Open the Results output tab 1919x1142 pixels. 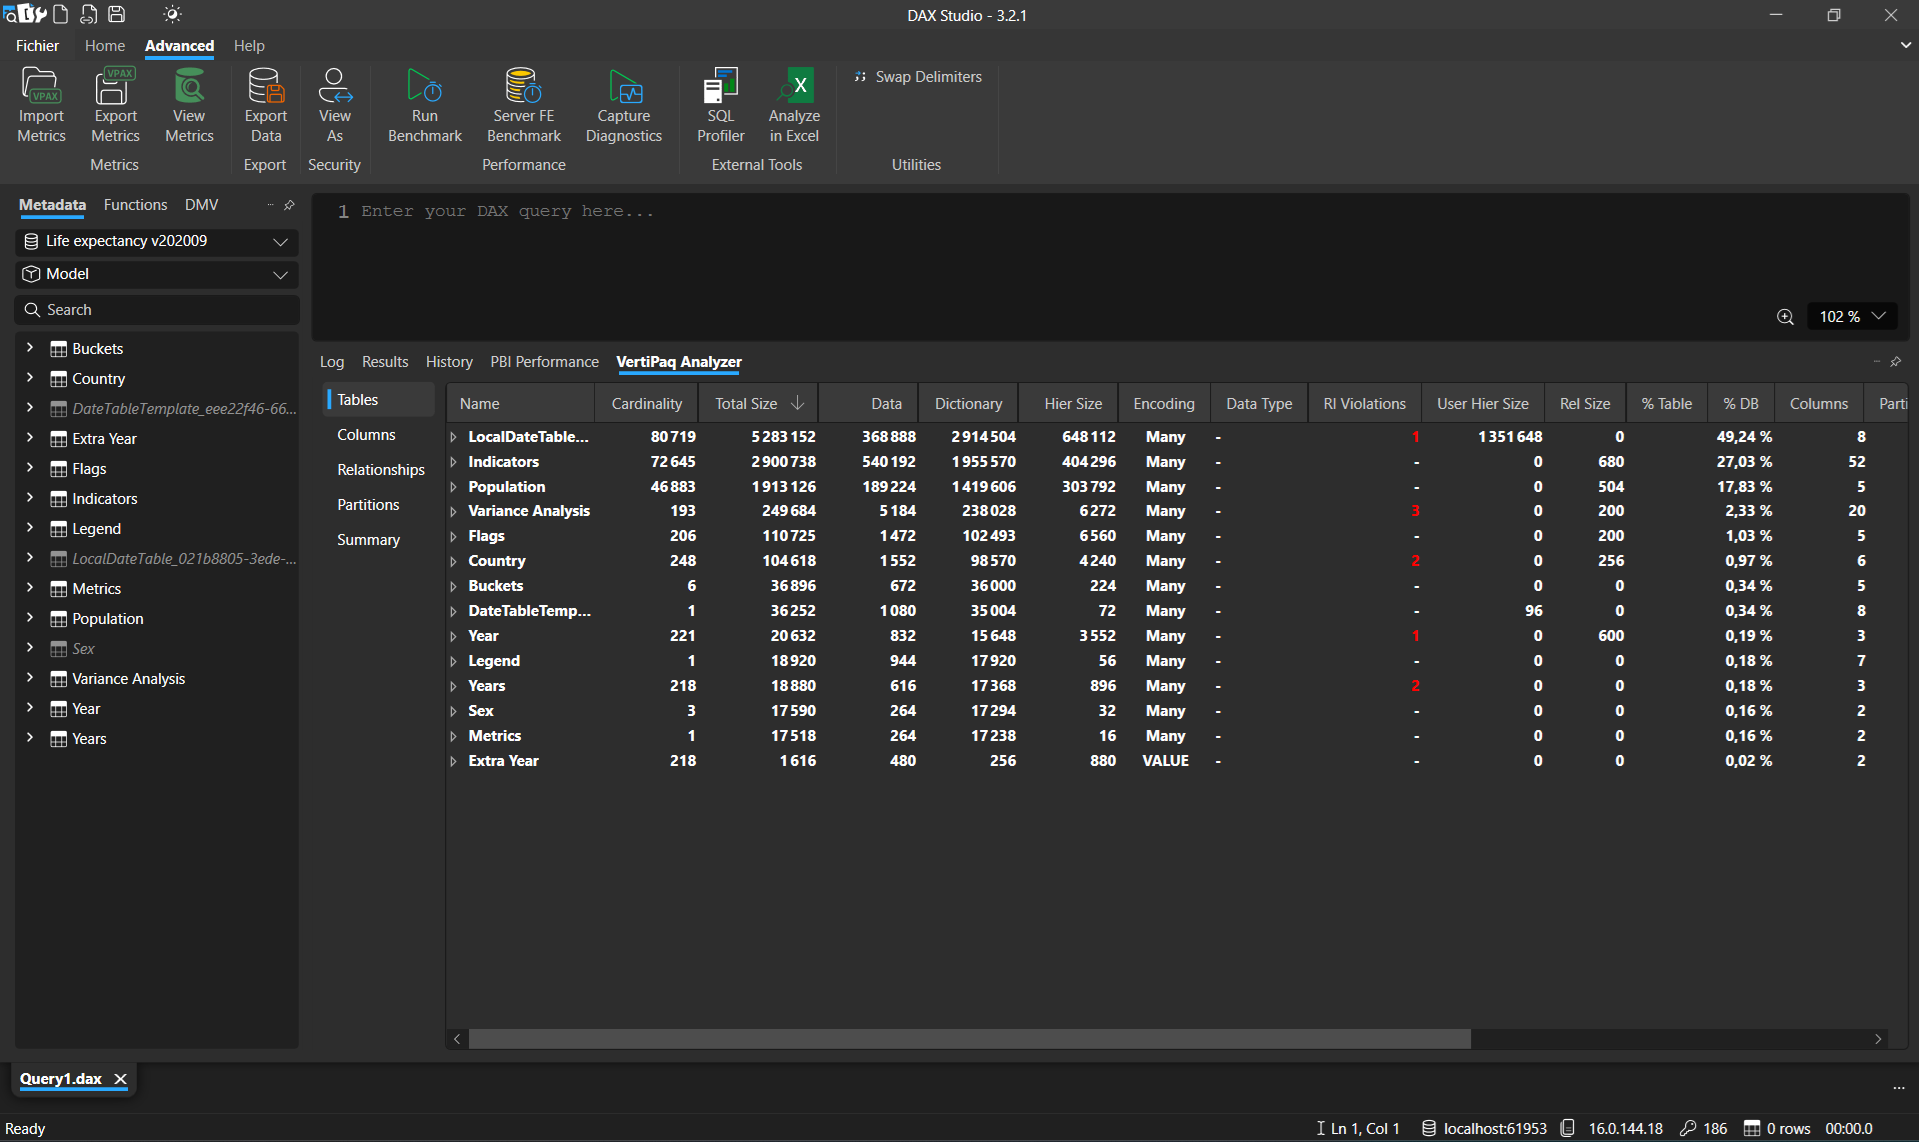[x=385, y=362]
